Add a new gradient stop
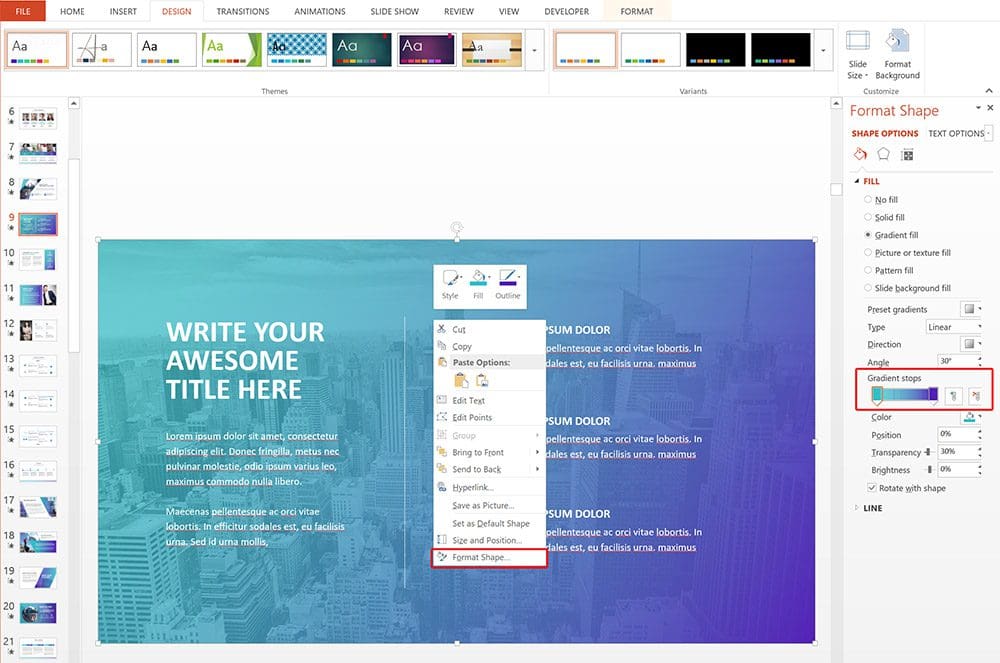 pyautogui.click(x=954, y=398)
